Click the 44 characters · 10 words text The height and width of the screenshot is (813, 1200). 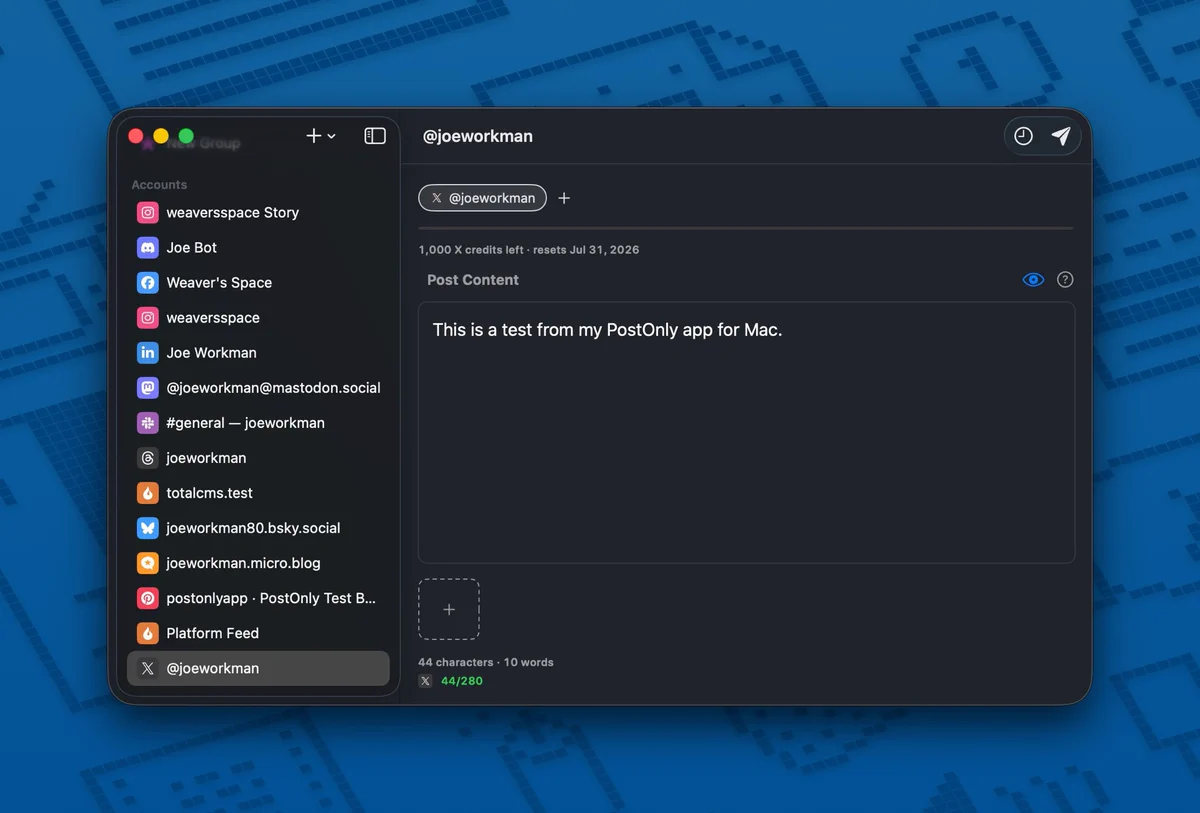(486, 662)
